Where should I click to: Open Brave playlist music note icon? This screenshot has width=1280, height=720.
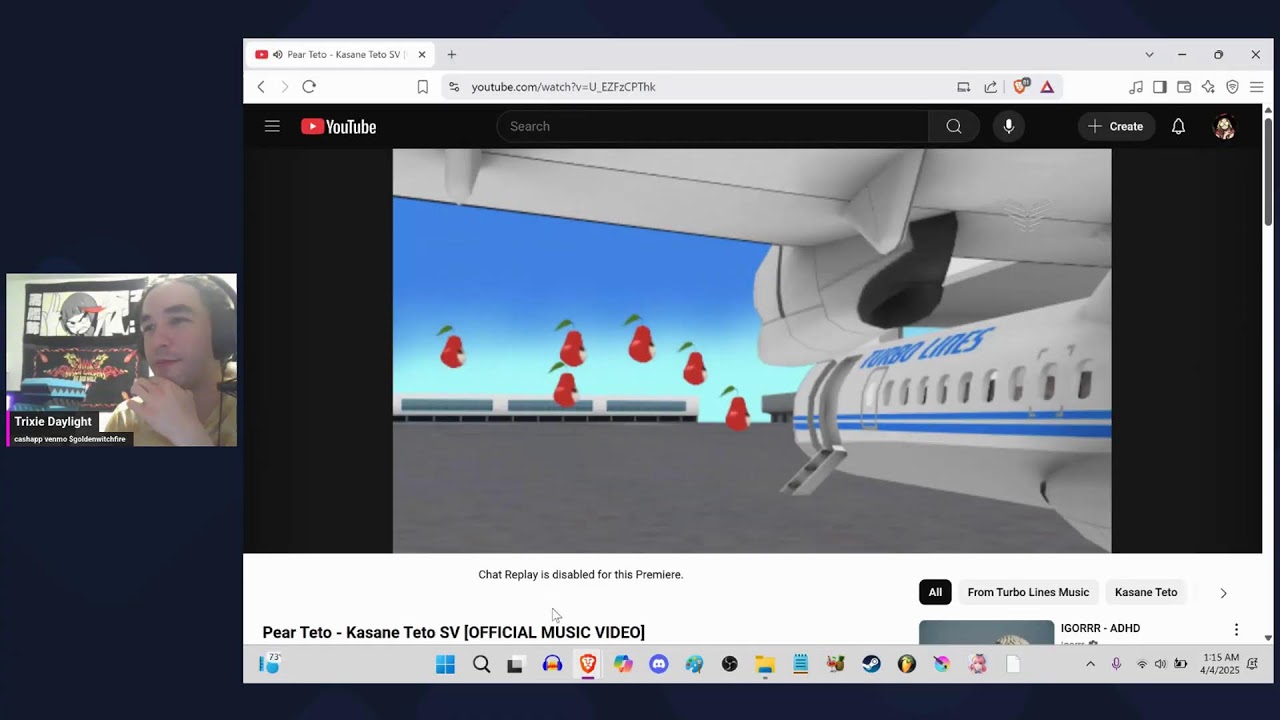click(x=1136, y=87)
